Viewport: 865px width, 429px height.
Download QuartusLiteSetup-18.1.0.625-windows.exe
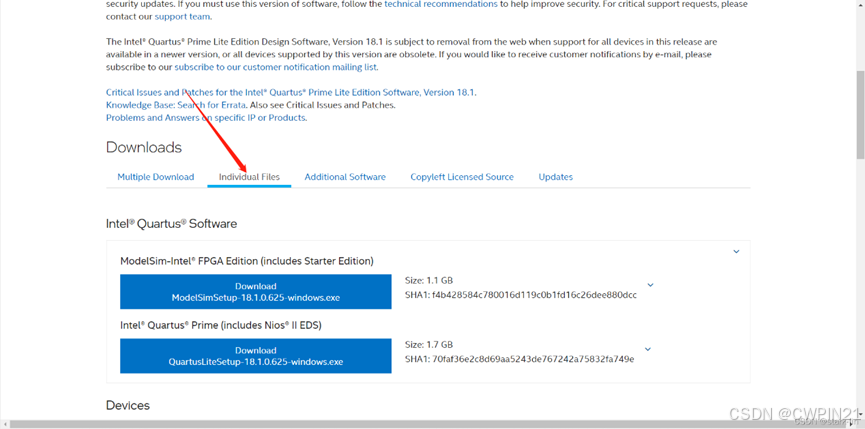pyautogui.click(x=255, y=356)
